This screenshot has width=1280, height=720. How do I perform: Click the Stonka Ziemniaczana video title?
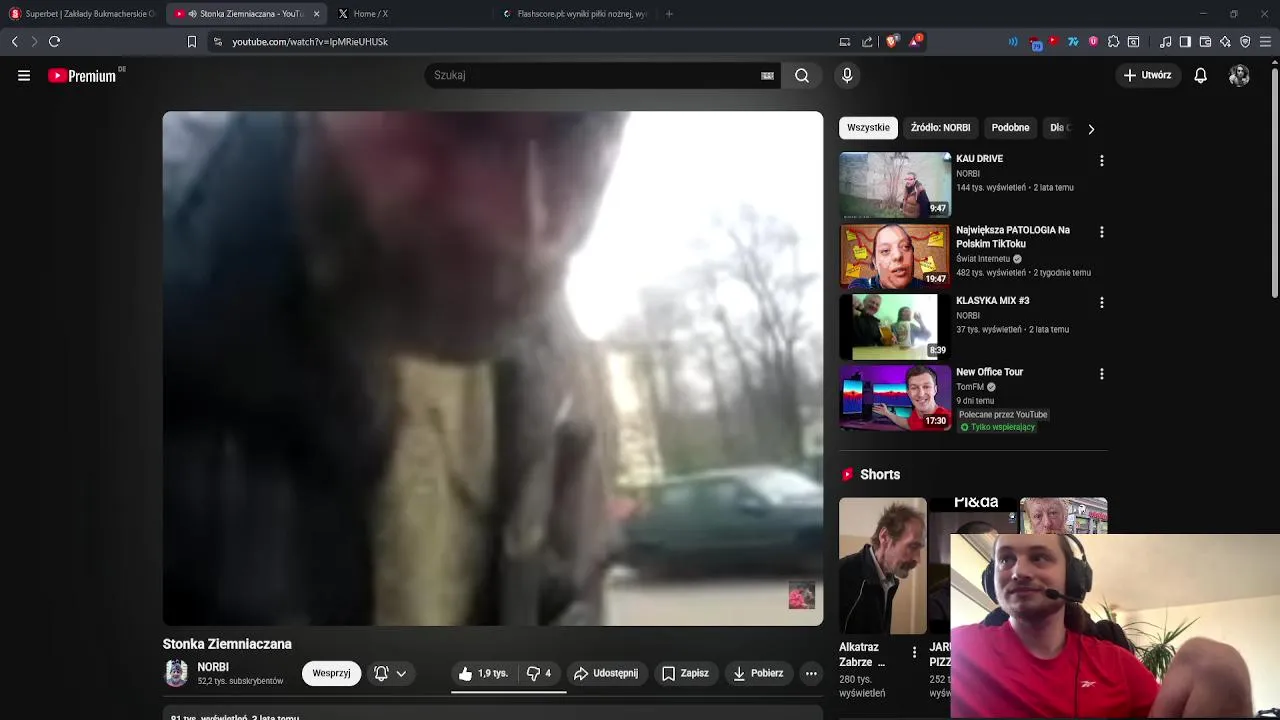227,644
